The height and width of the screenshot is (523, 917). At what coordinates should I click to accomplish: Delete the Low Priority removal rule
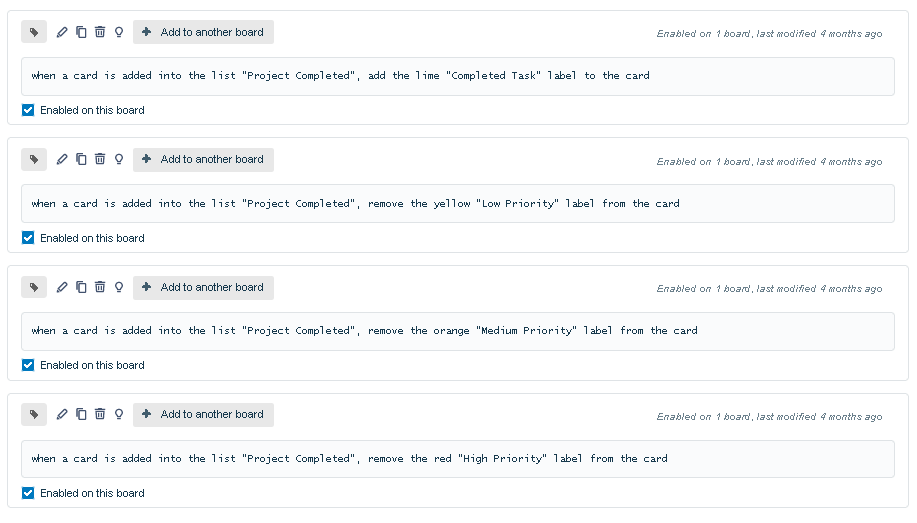100,159
